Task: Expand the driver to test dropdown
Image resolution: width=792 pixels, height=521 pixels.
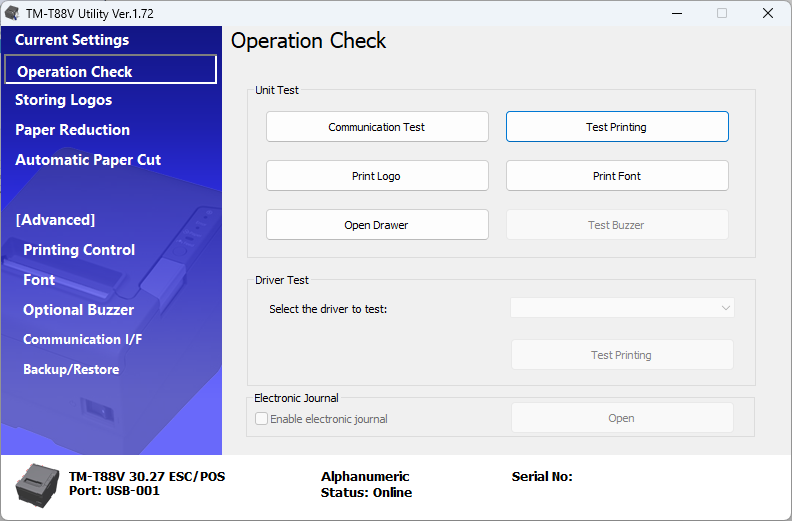Action: pyautogui.click(x=622, y=308)
